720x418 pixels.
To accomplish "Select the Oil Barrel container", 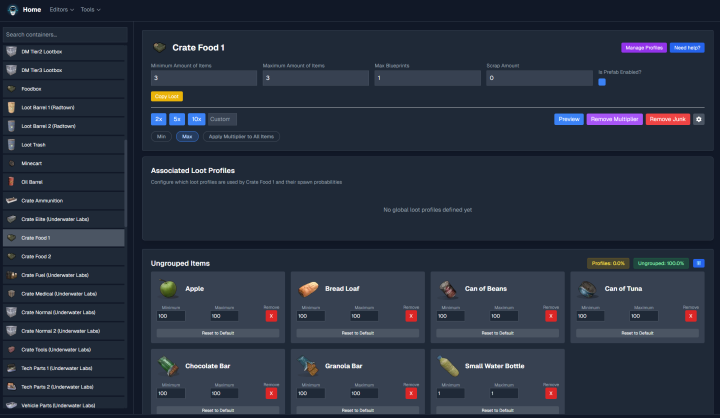I will coord(64,182).
